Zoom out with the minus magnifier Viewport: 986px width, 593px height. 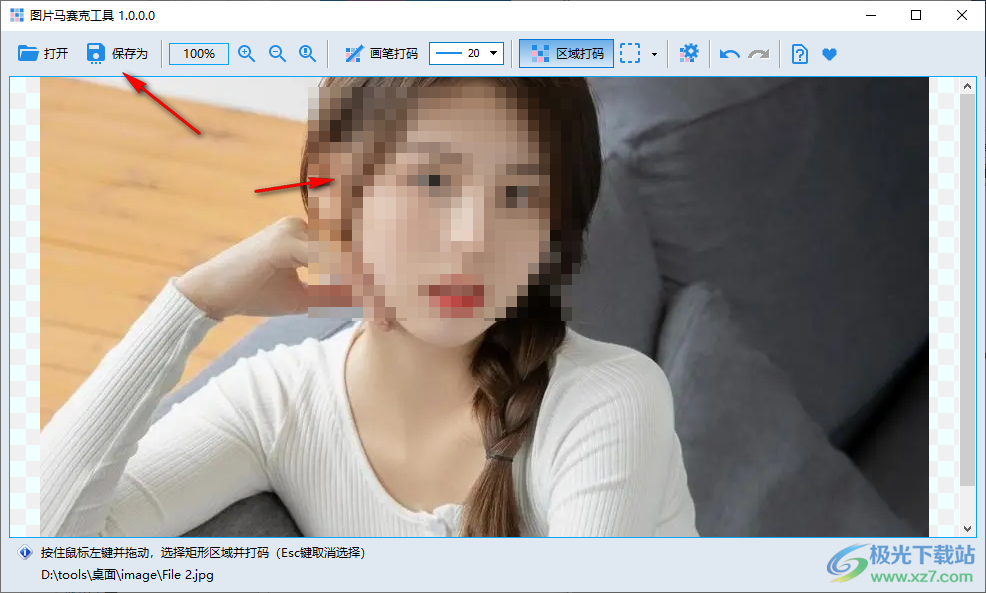point(277,53)
